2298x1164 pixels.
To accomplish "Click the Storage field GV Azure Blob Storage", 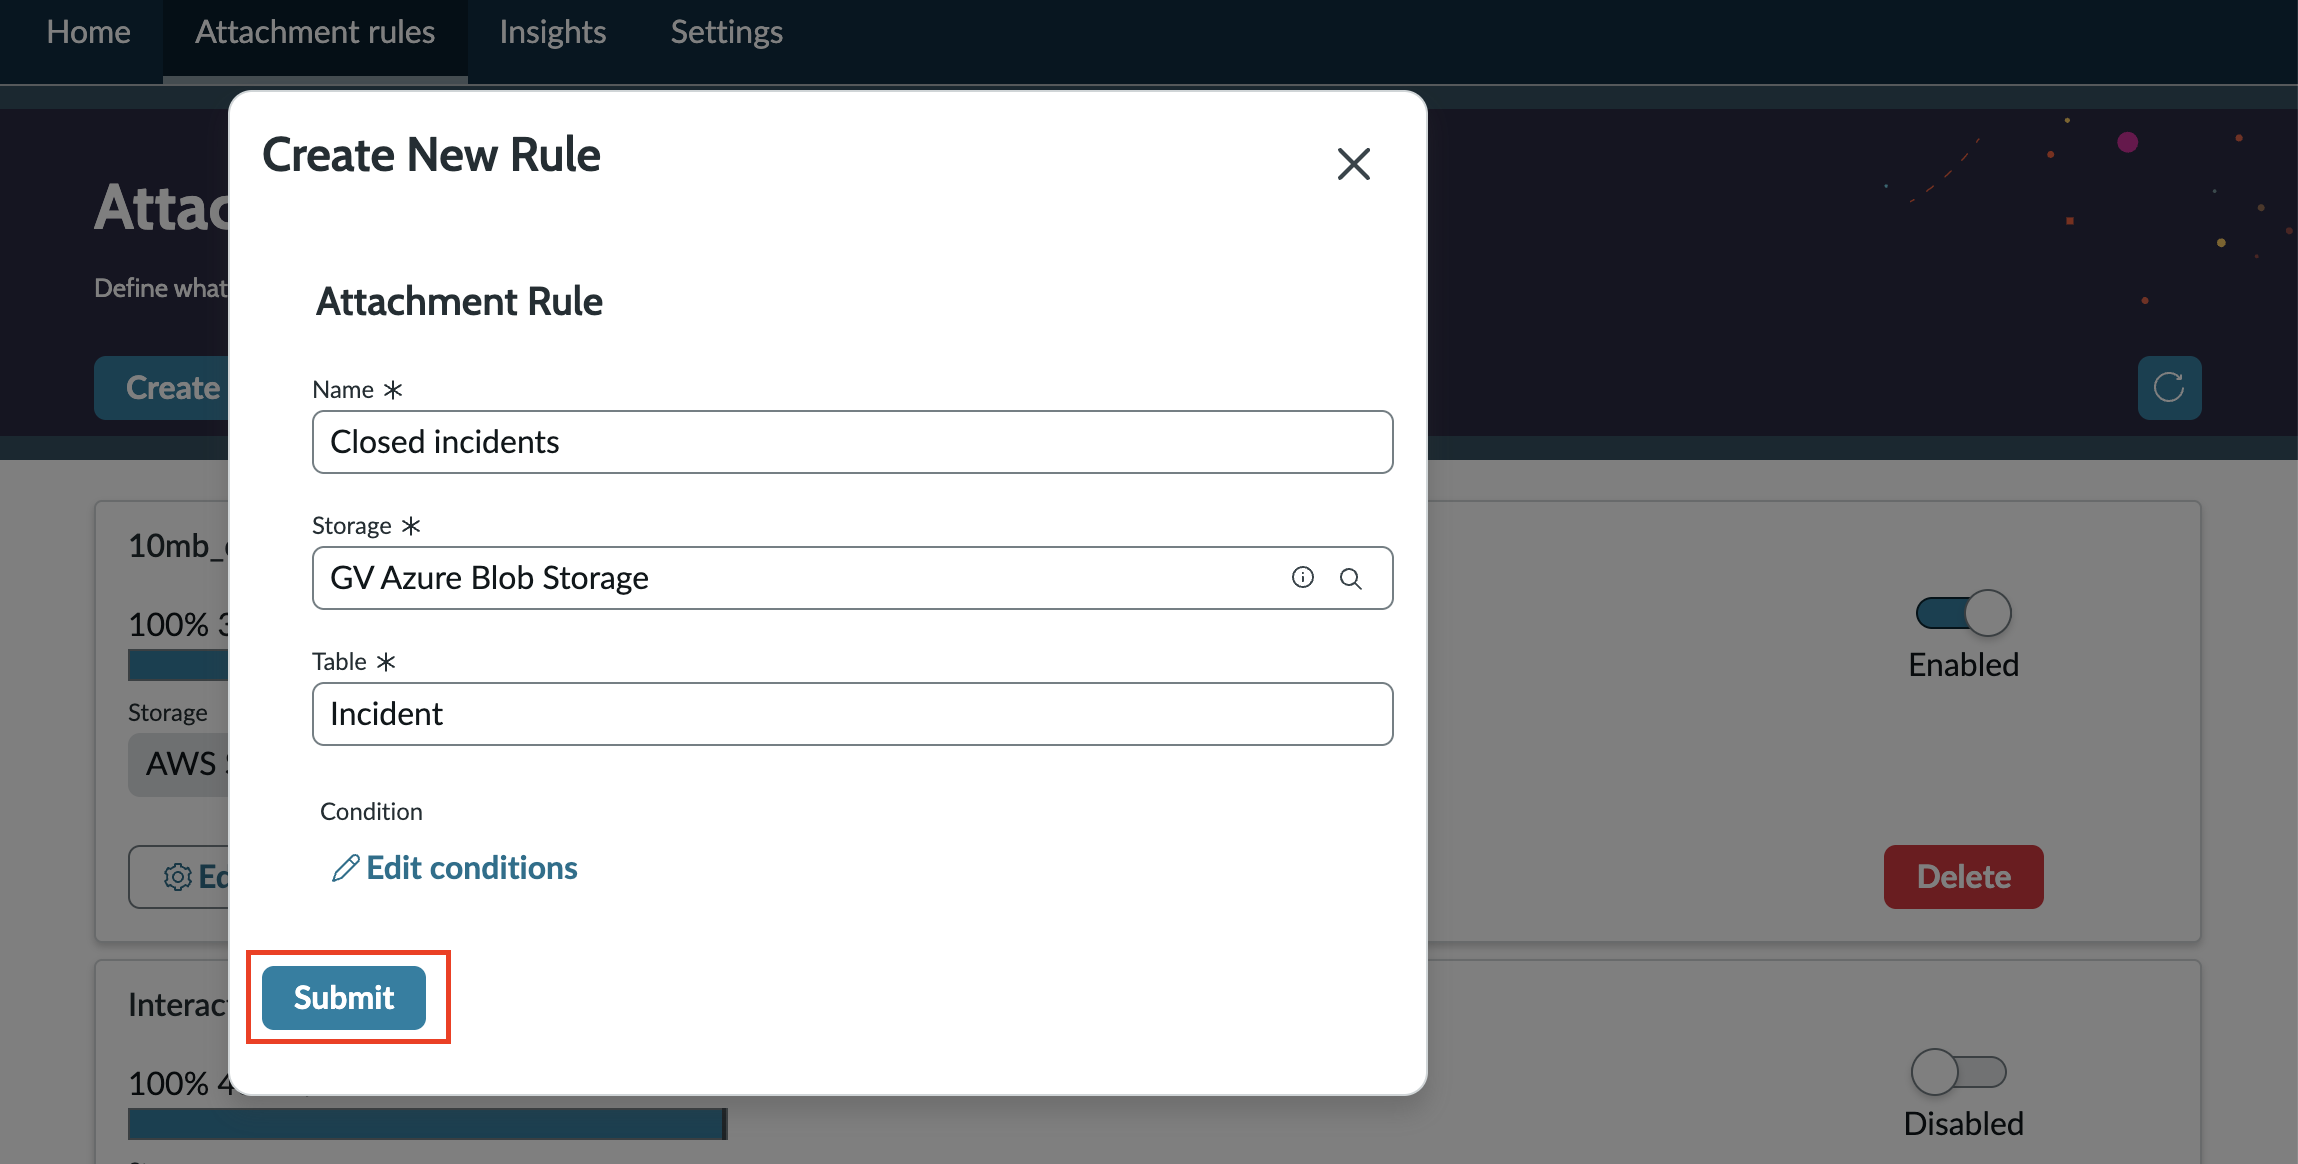I will (852, 578).
